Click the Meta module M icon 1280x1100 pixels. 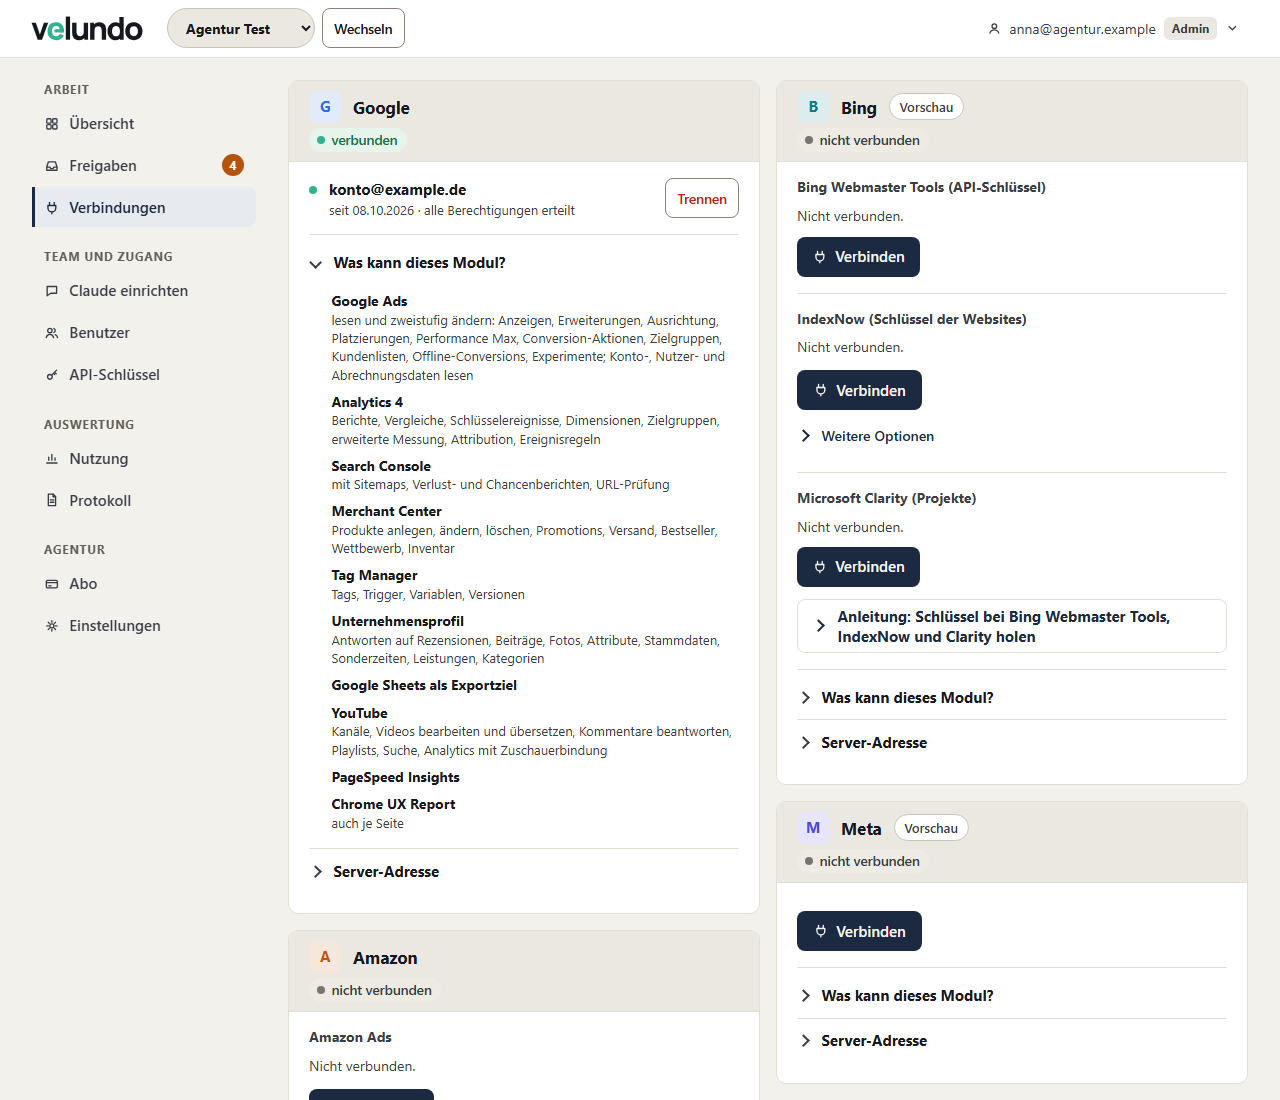(x=813, y=828)
